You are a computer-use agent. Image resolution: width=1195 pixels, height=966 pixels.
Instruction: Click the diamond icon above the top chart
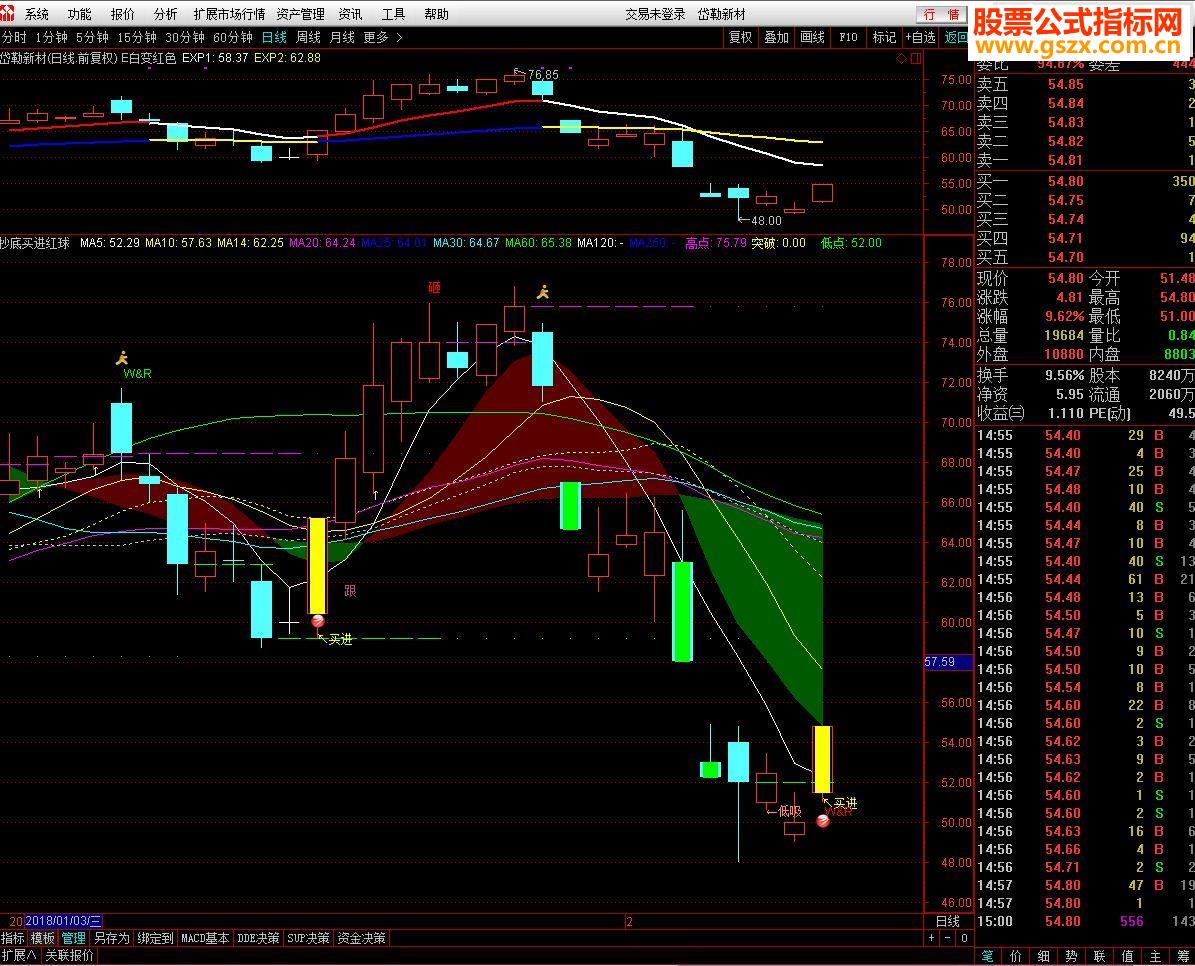tap(902, 58)
